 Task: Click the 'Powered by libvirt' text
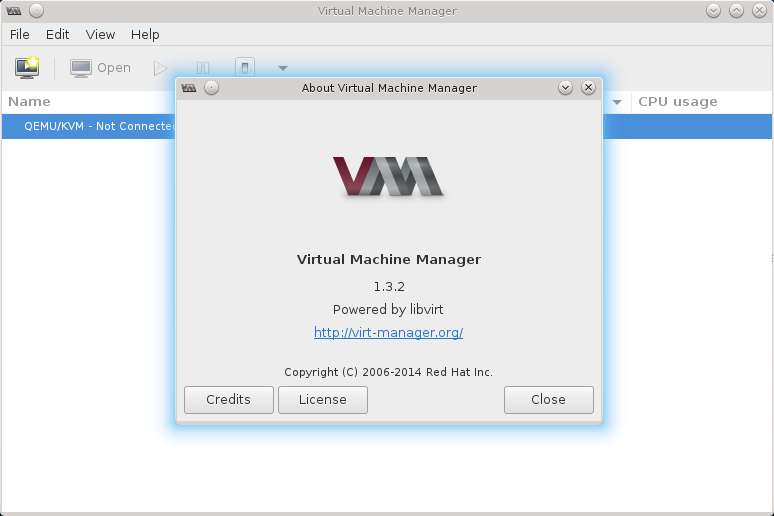(x=388, y=310)
